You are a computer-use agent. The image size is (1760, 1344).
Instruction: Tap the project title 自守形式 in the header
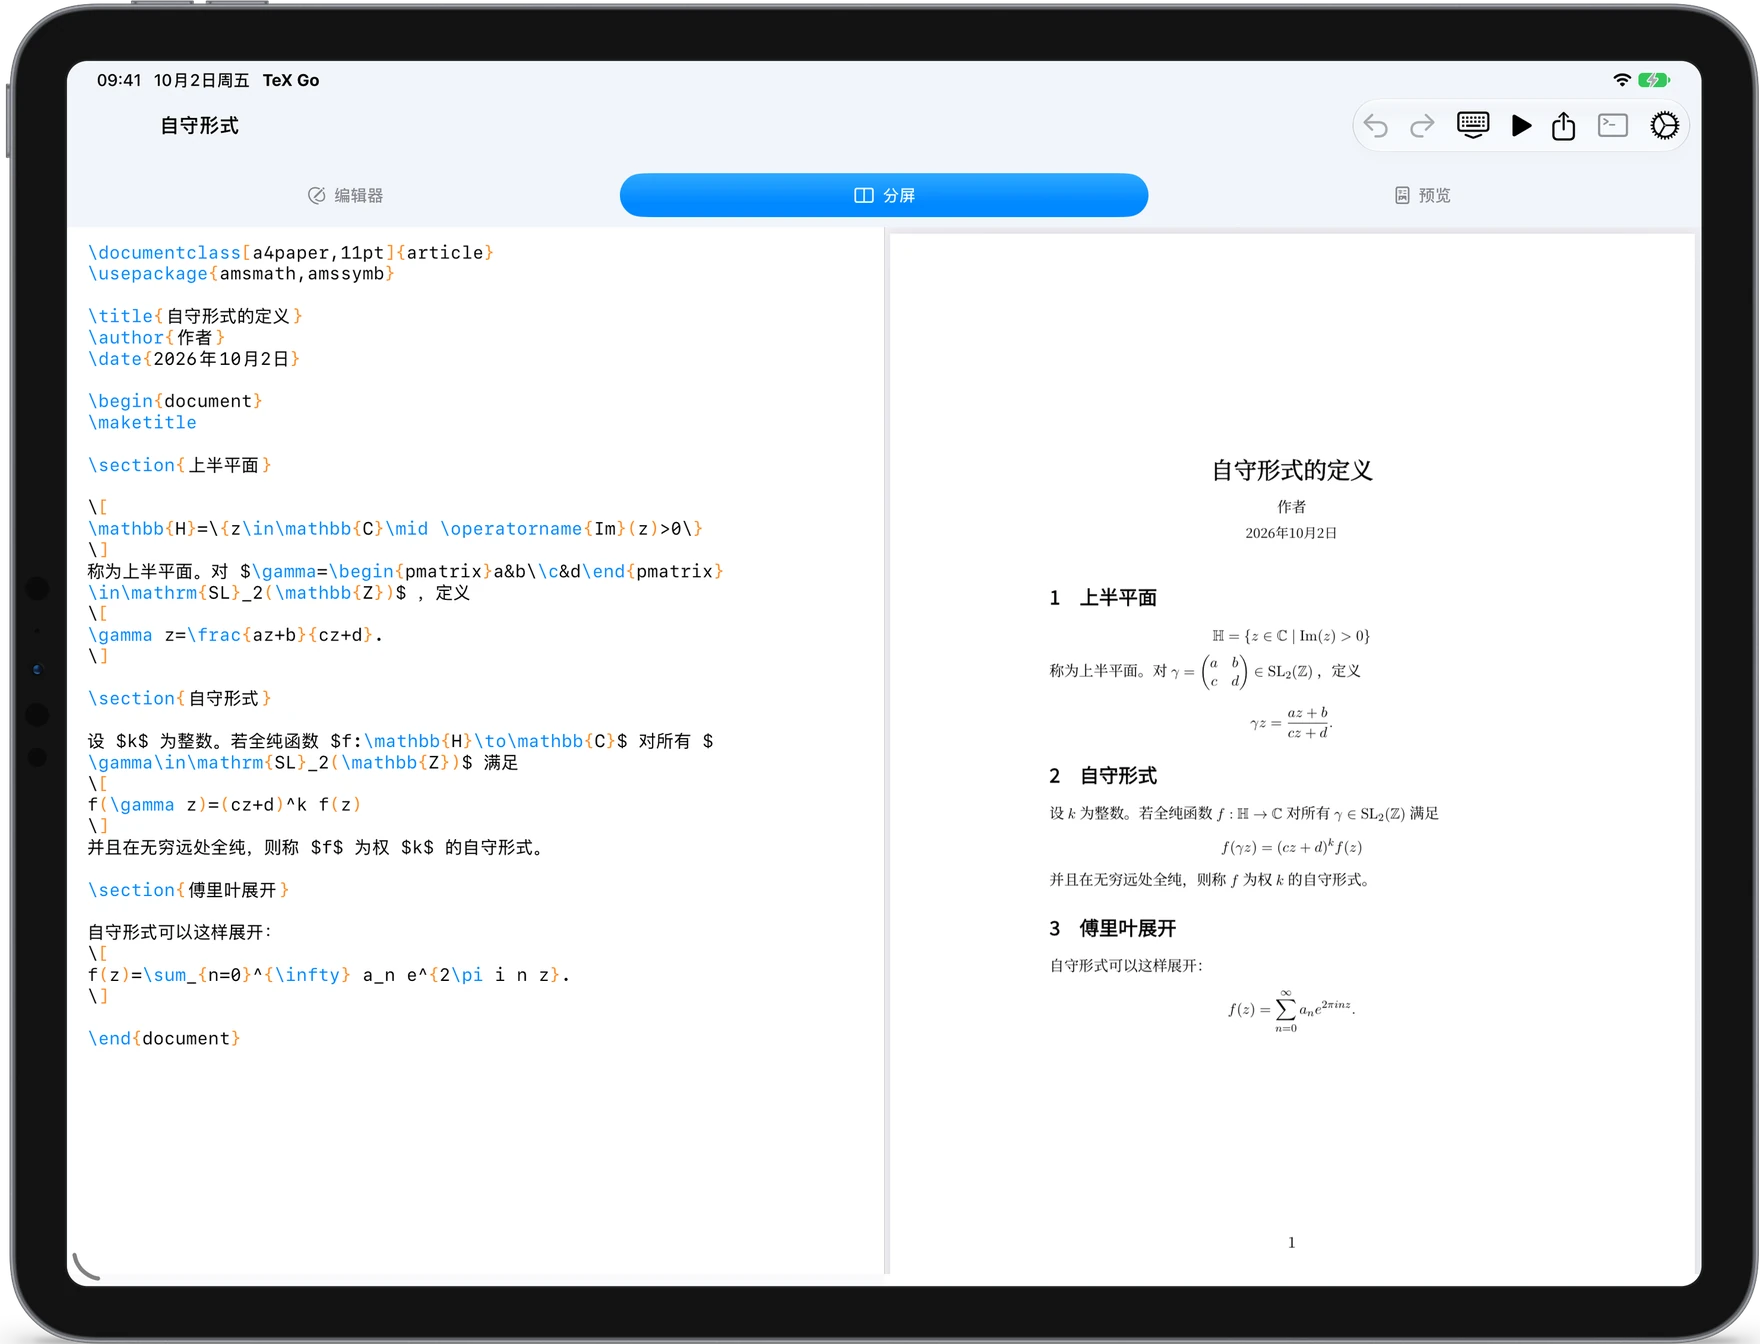pyautogui.click(x=200, y=126)
